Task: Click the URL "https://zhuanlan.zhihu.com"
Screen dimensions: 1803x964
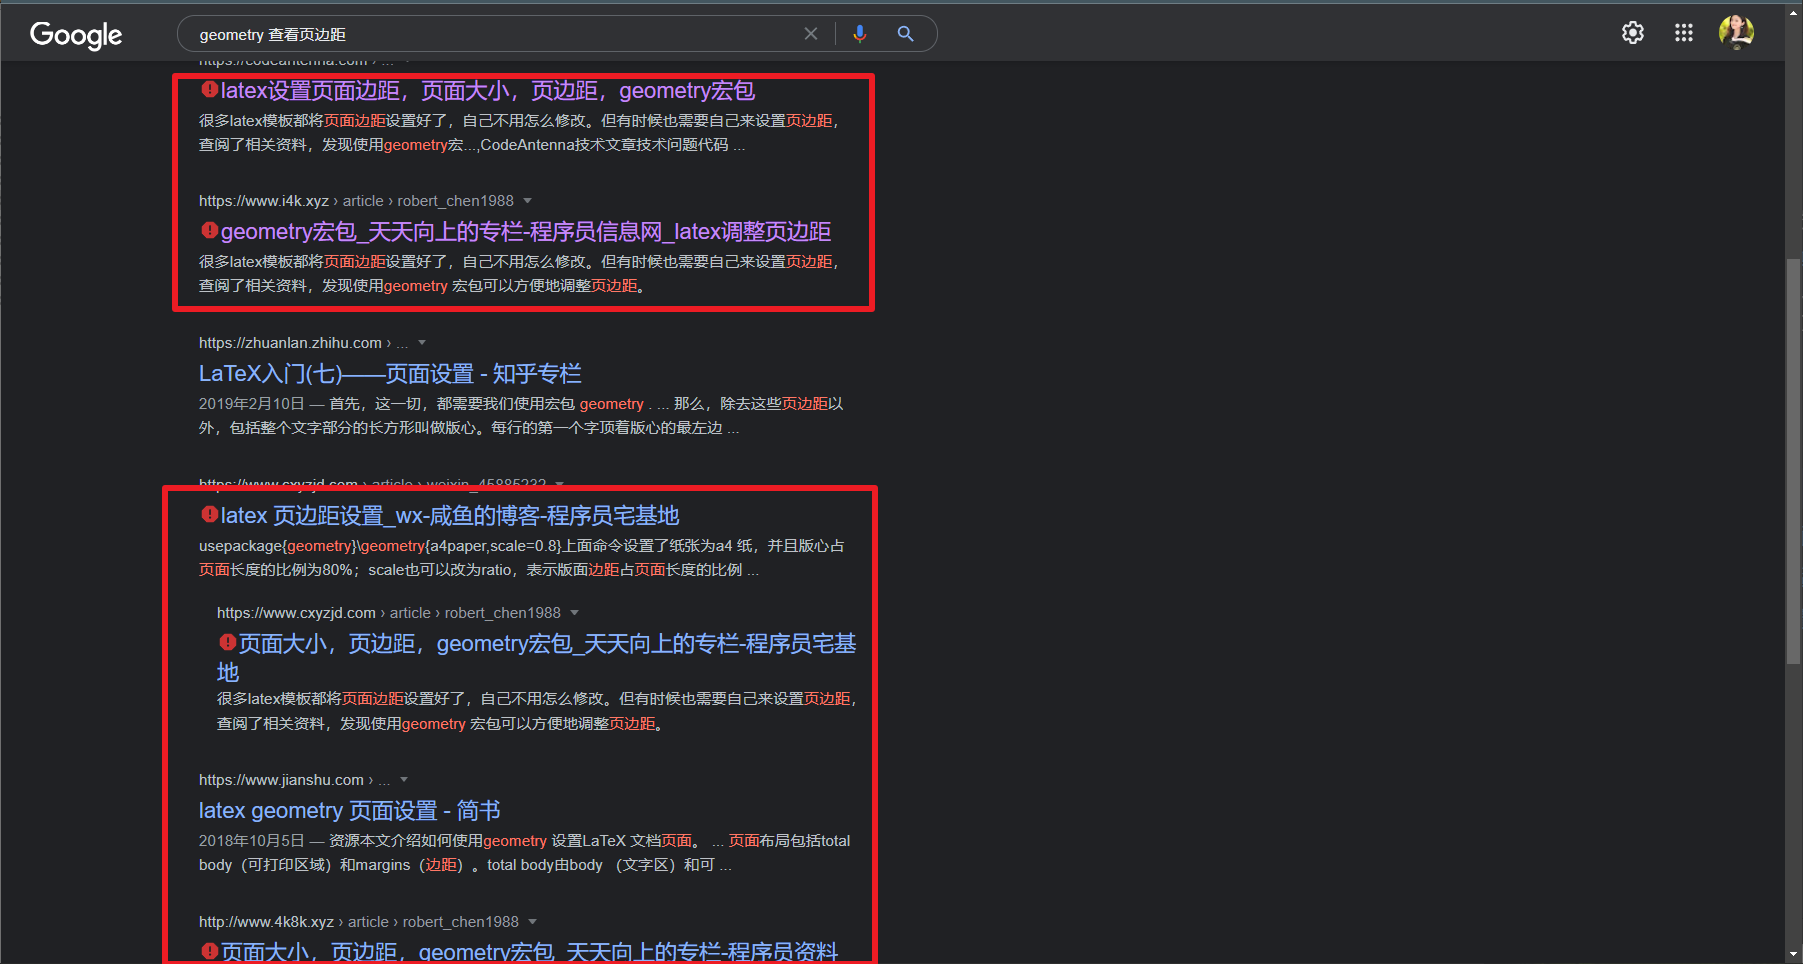Action: [x=290, y=343]
